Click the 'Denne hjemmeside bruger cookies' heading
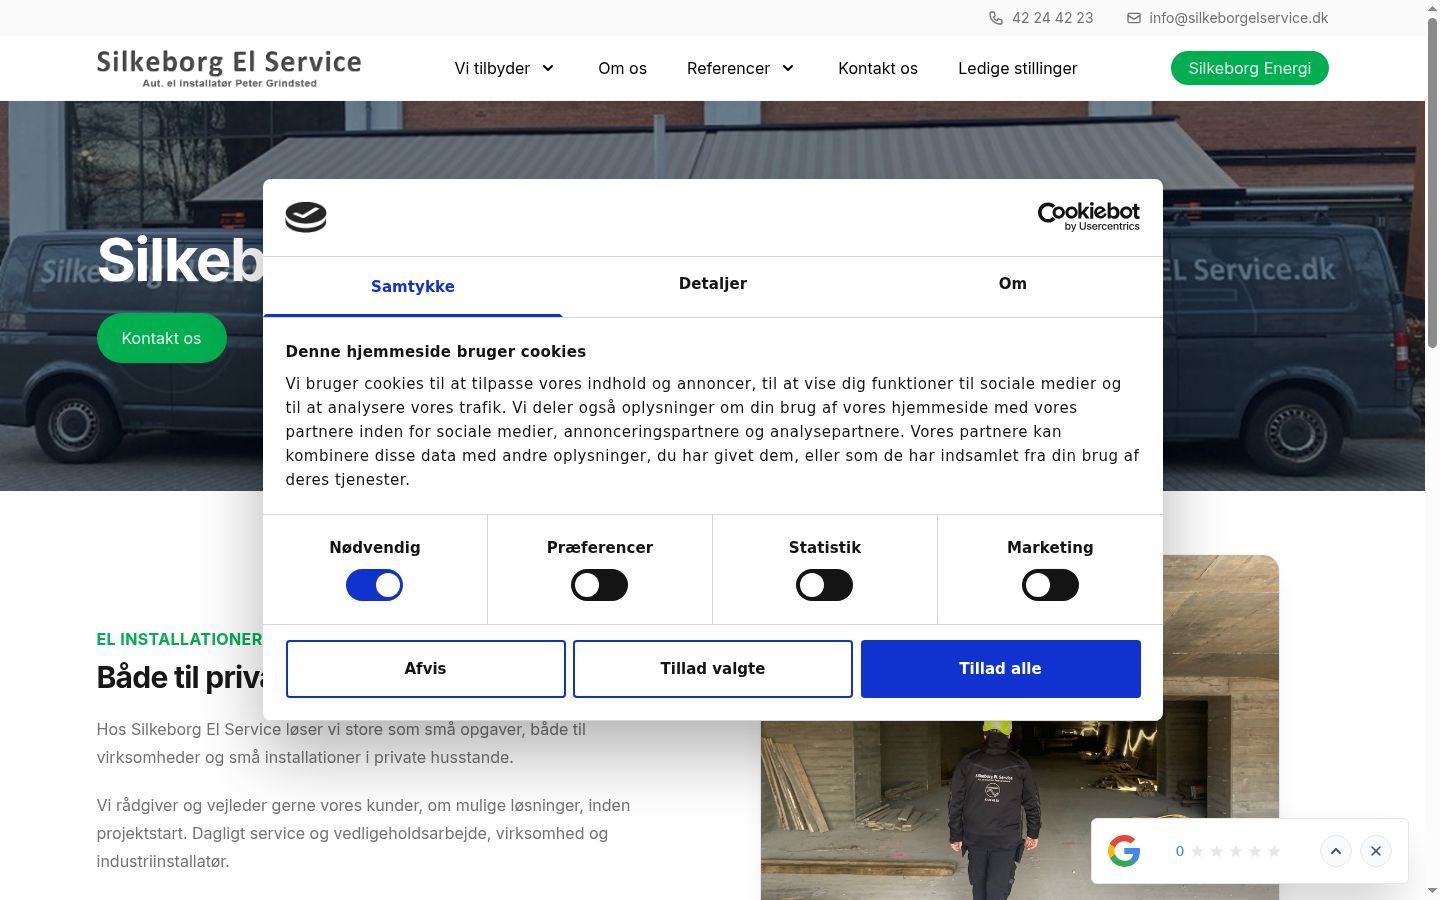This screenshot has width=1440, height=900. point(436,352)
